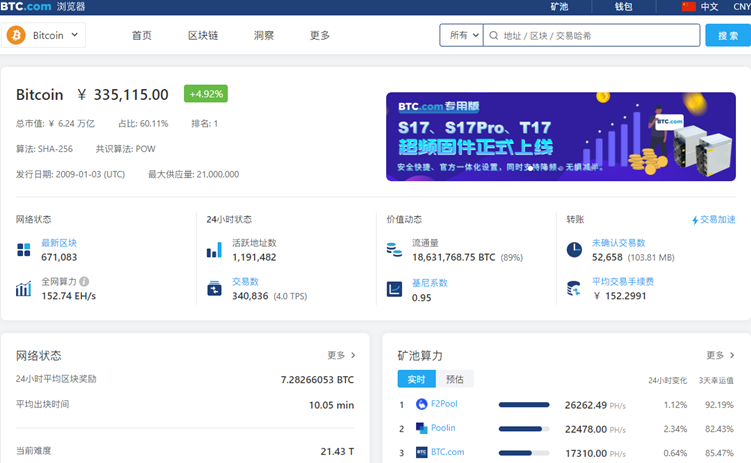
Task: Click the Poolin logo icon
Action: [x=421, y=428]
